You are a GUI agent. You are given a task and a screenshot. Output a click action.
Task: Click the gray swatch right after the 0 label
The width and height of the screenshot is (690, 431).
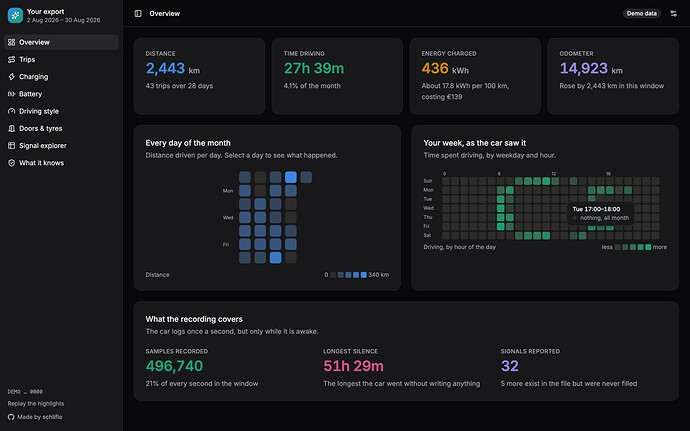coord(333,275)
